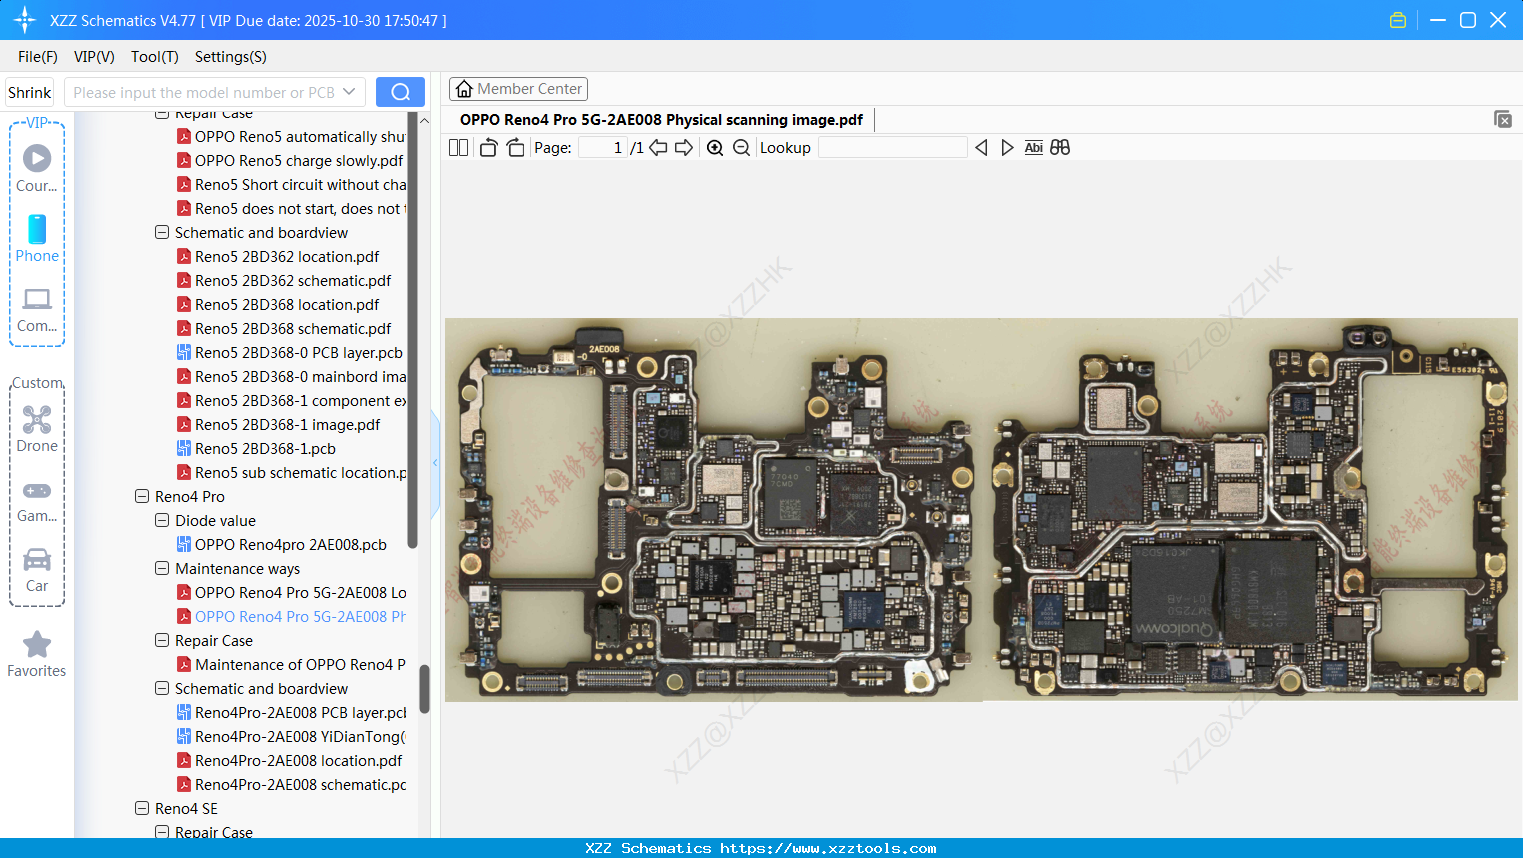Go to the next page arrow
The width and height of the screenshot is (1523, 858).
coord(684,148)
